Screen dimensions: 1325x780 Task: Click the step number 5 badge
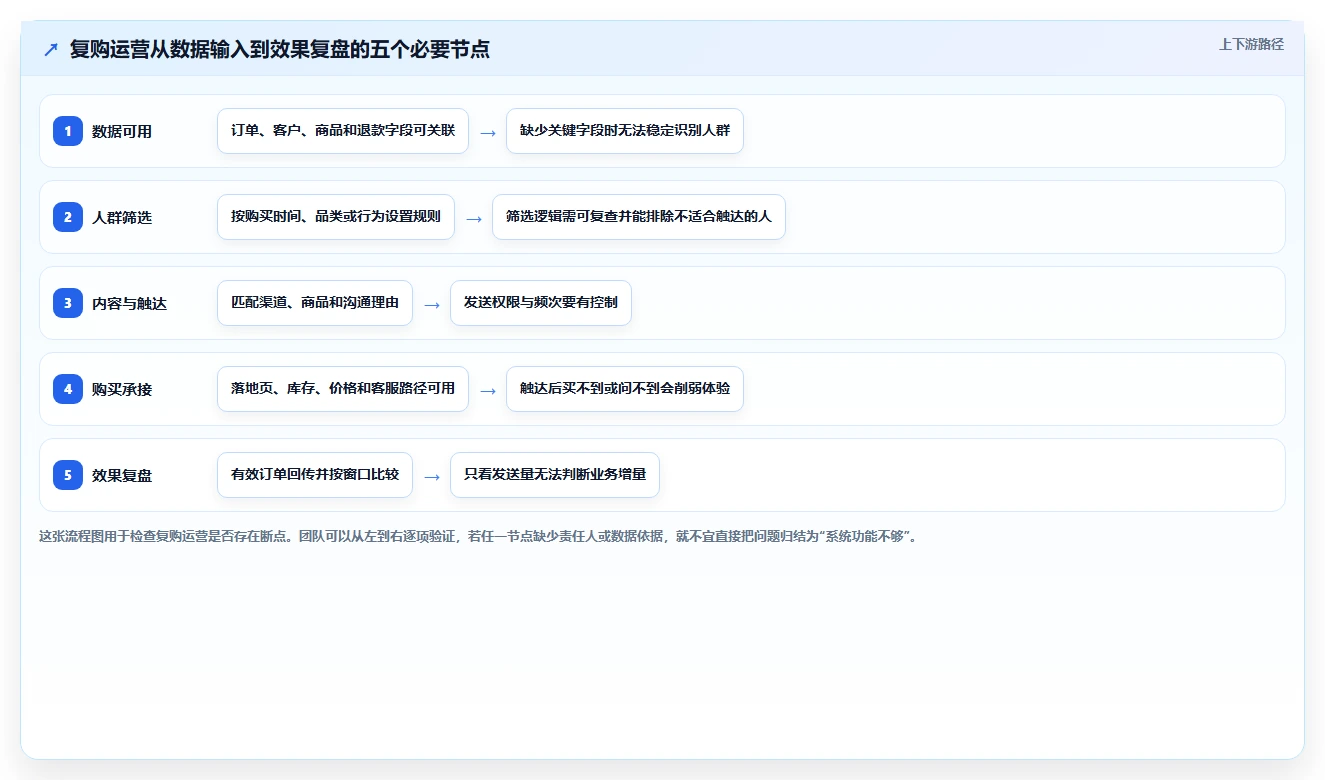68,474
